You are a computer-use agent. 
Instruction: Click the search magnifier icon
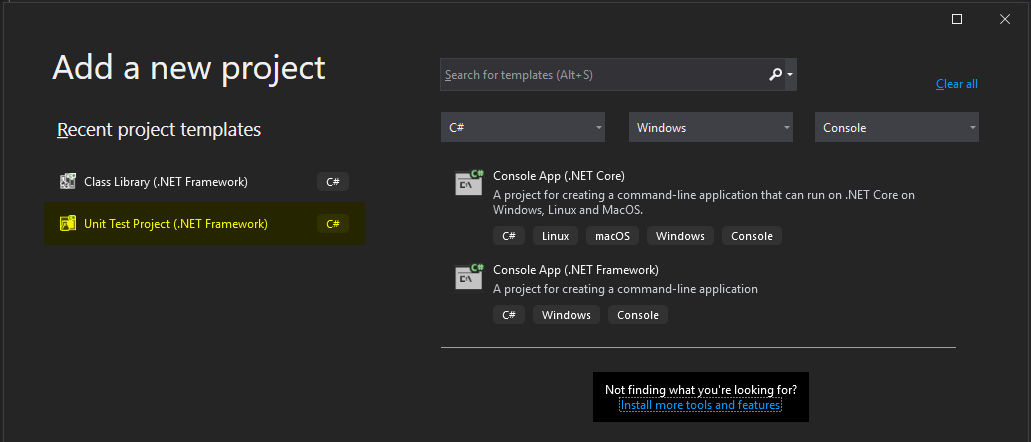click(775, 74)
